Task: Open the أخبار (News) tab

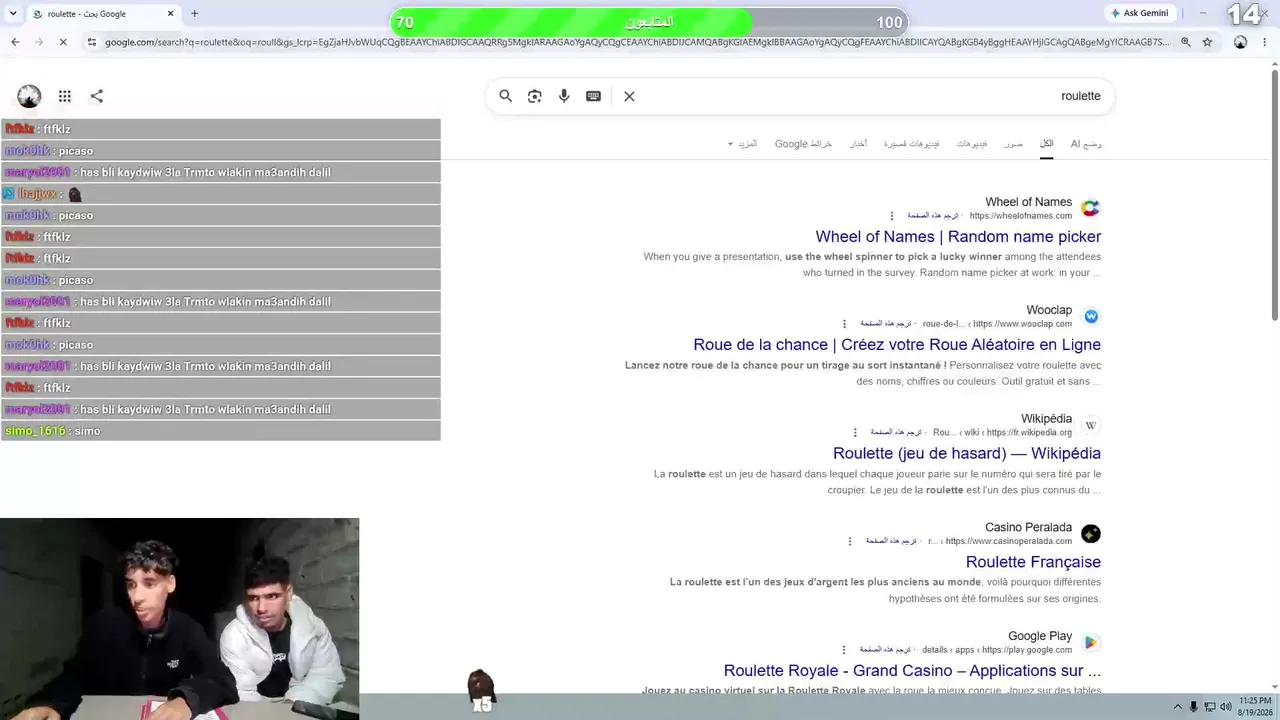Action: click(858, 144)
